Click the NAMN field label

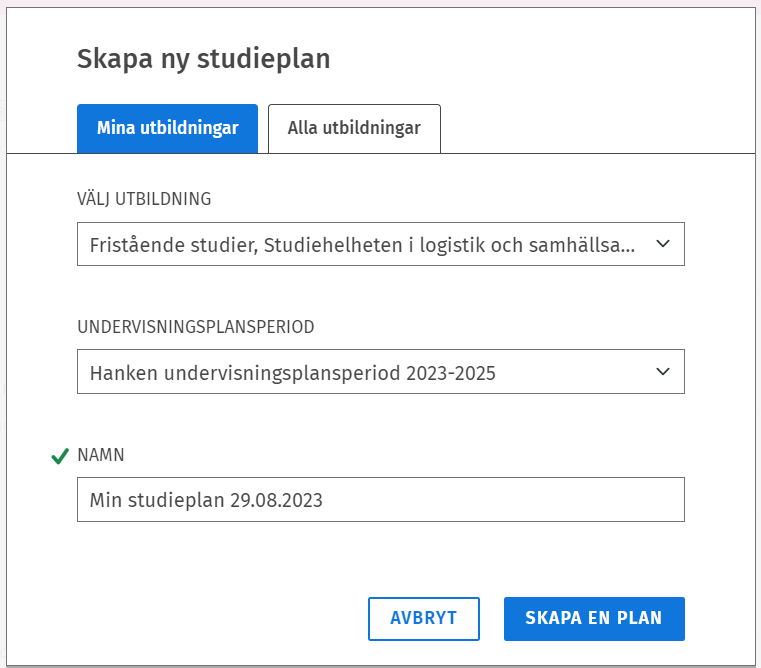(100, 455)
